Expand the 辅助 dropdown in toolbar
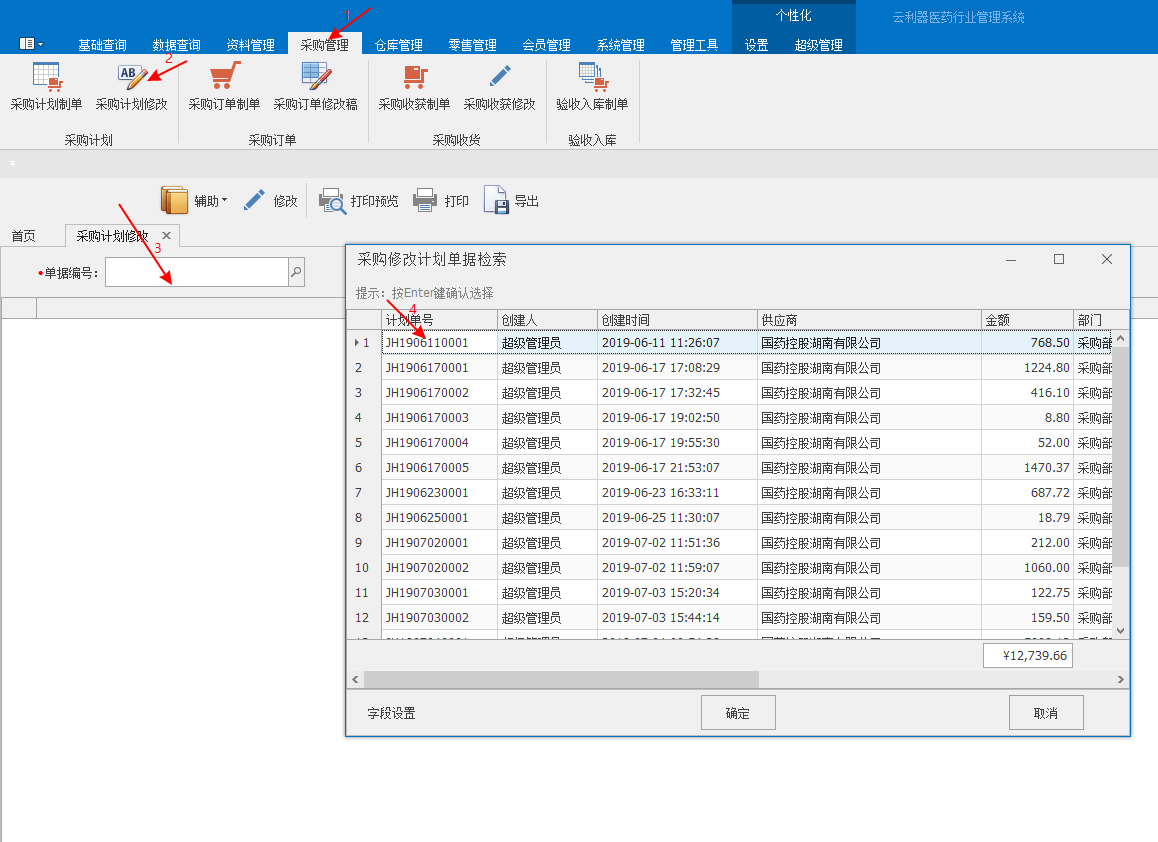Viewport: 1158px width, 842px height. (193, 201)
